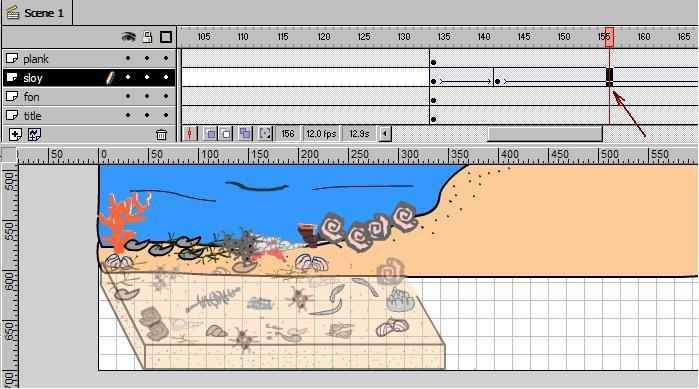This screenshot has width=699, height=389.
Task: Click the timeline scroll left arrow
Action: 385,133
